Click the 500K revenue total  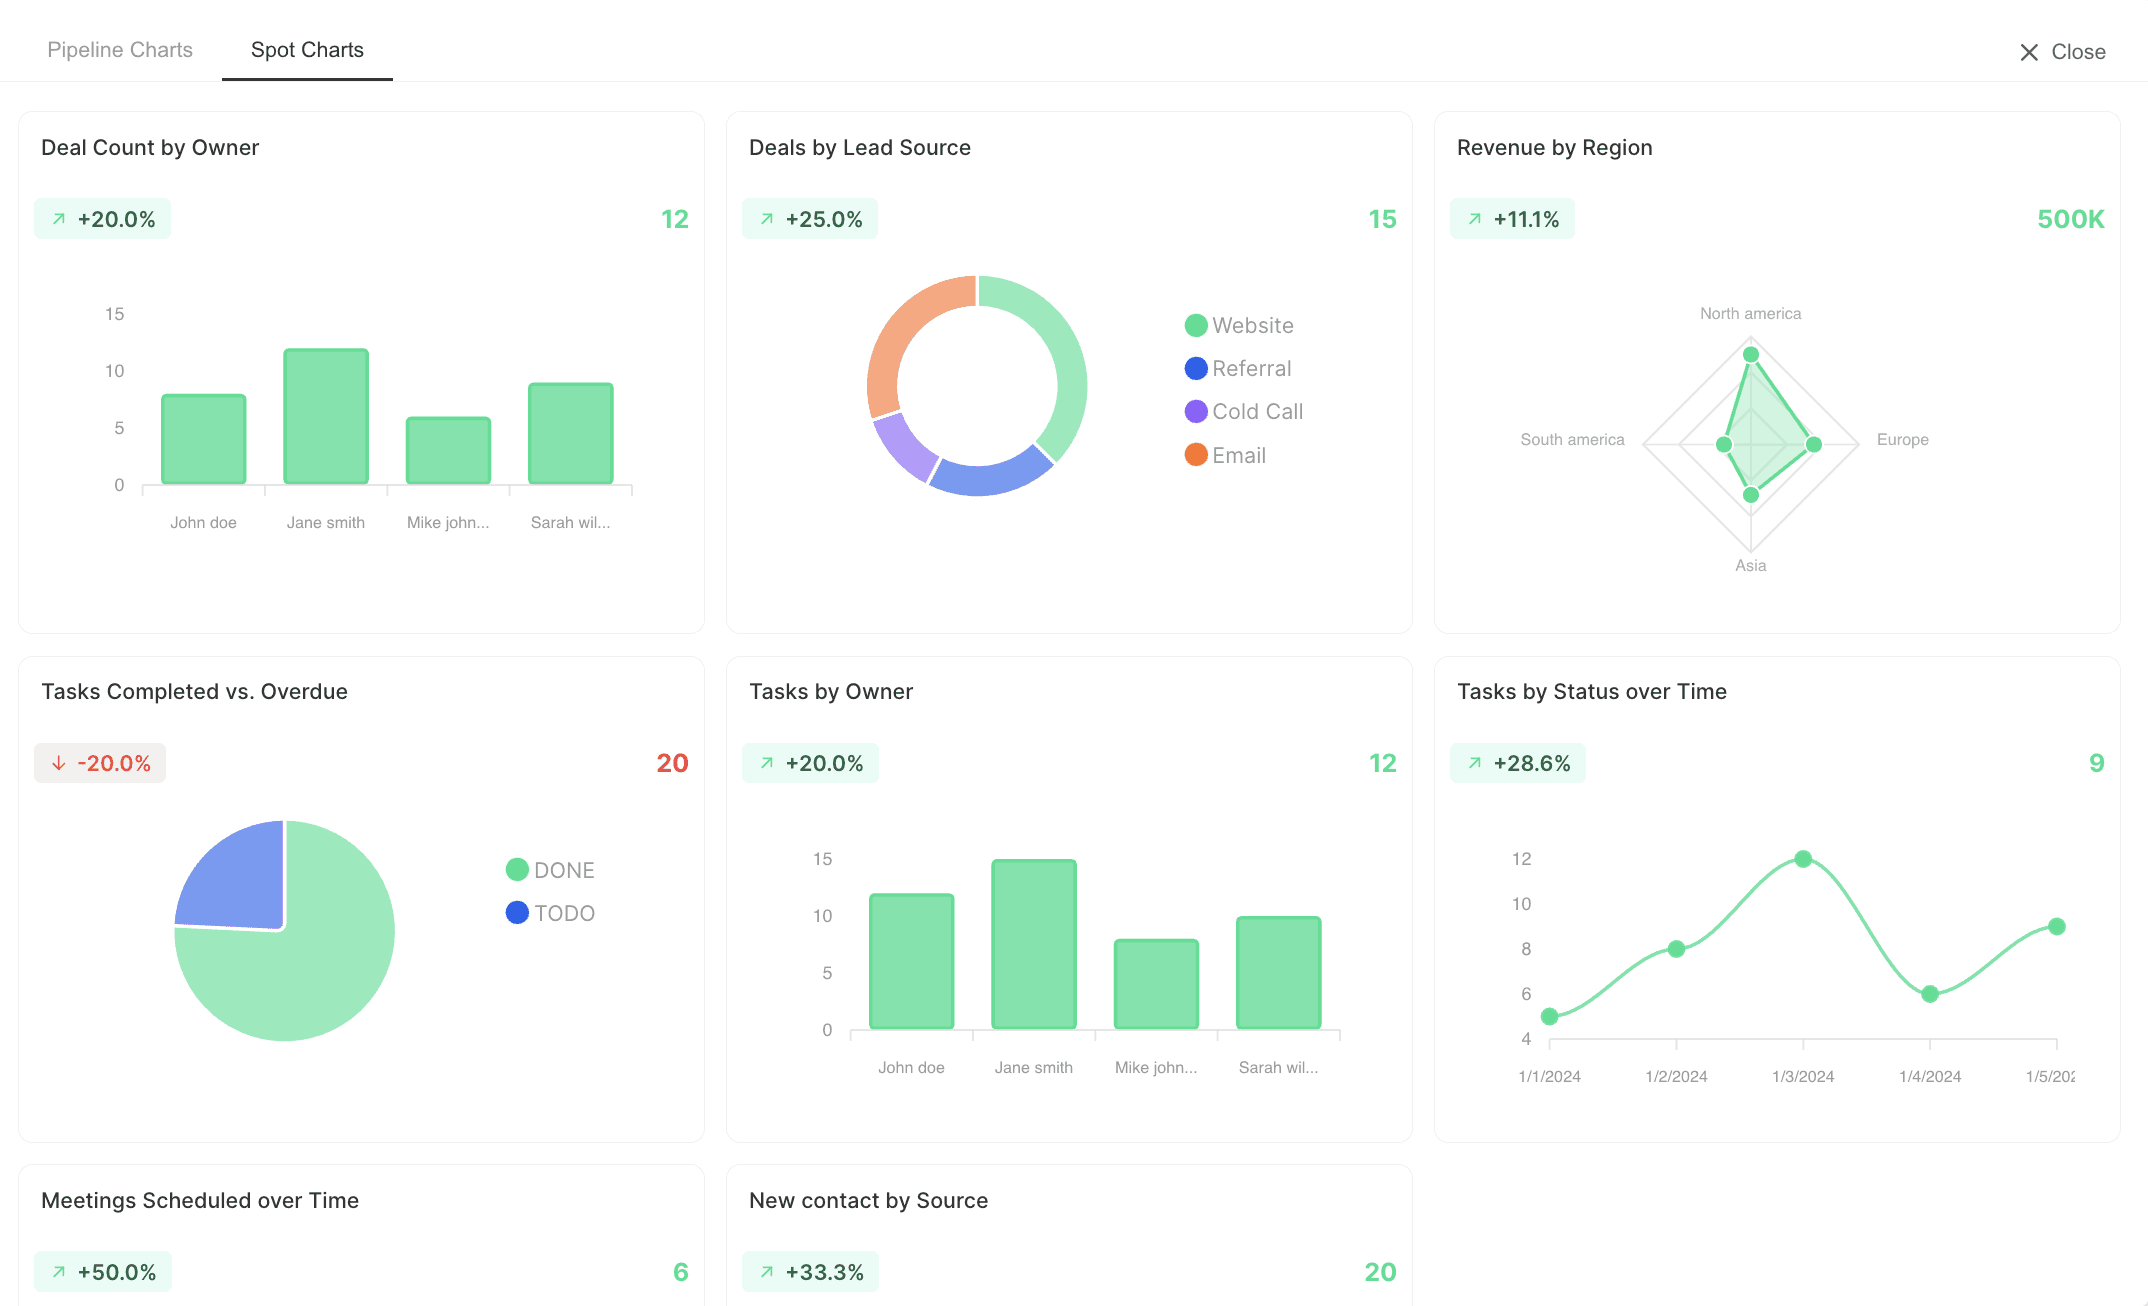tap(2070, 219)
